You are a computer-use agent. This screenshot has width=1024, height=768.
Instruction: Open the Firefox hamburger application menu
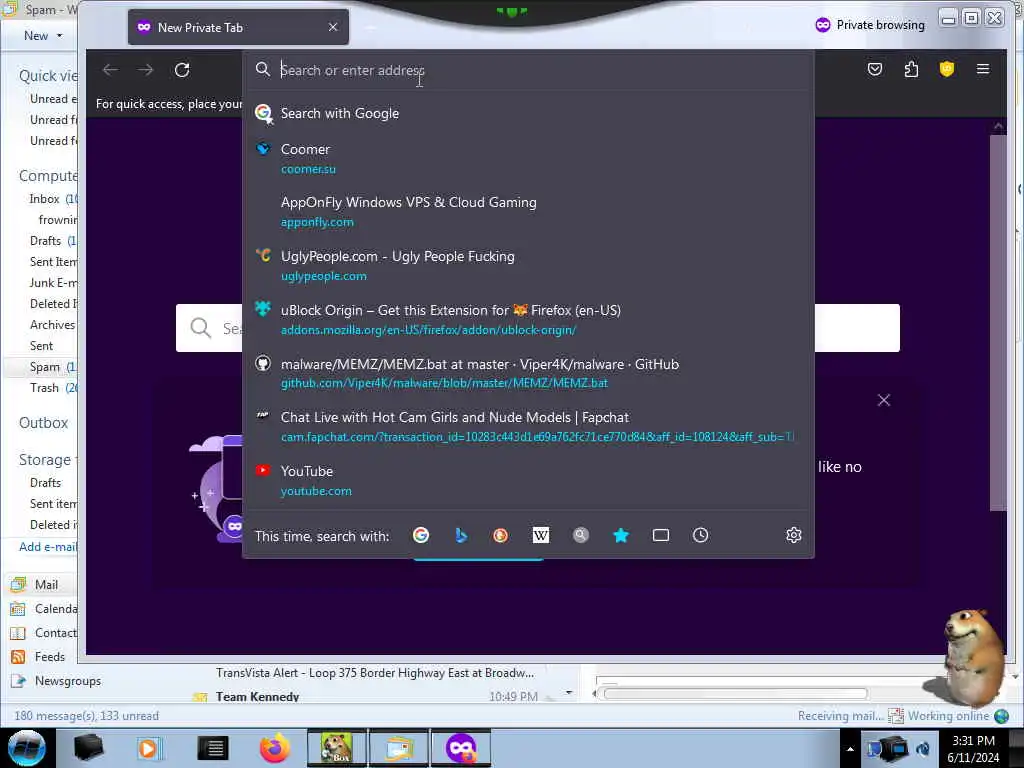(983, 69)
